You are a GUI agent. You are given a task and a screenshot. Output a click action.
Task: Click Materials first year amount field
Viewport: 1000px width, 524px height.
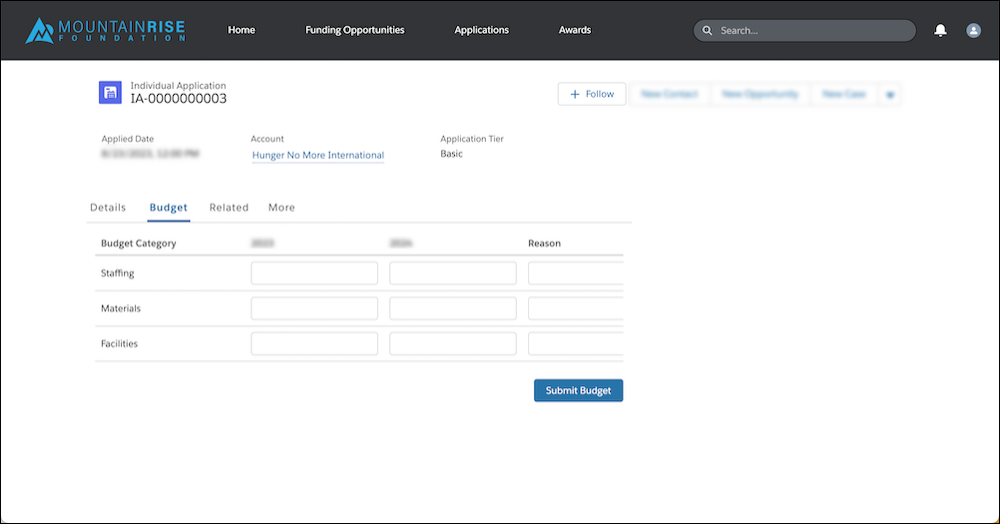314,308
